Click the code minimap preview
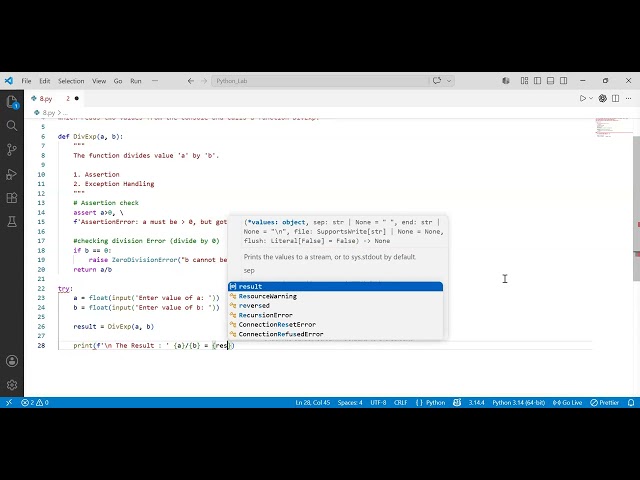Viewport: 640px width, 480px height. (x=613, y=127)
